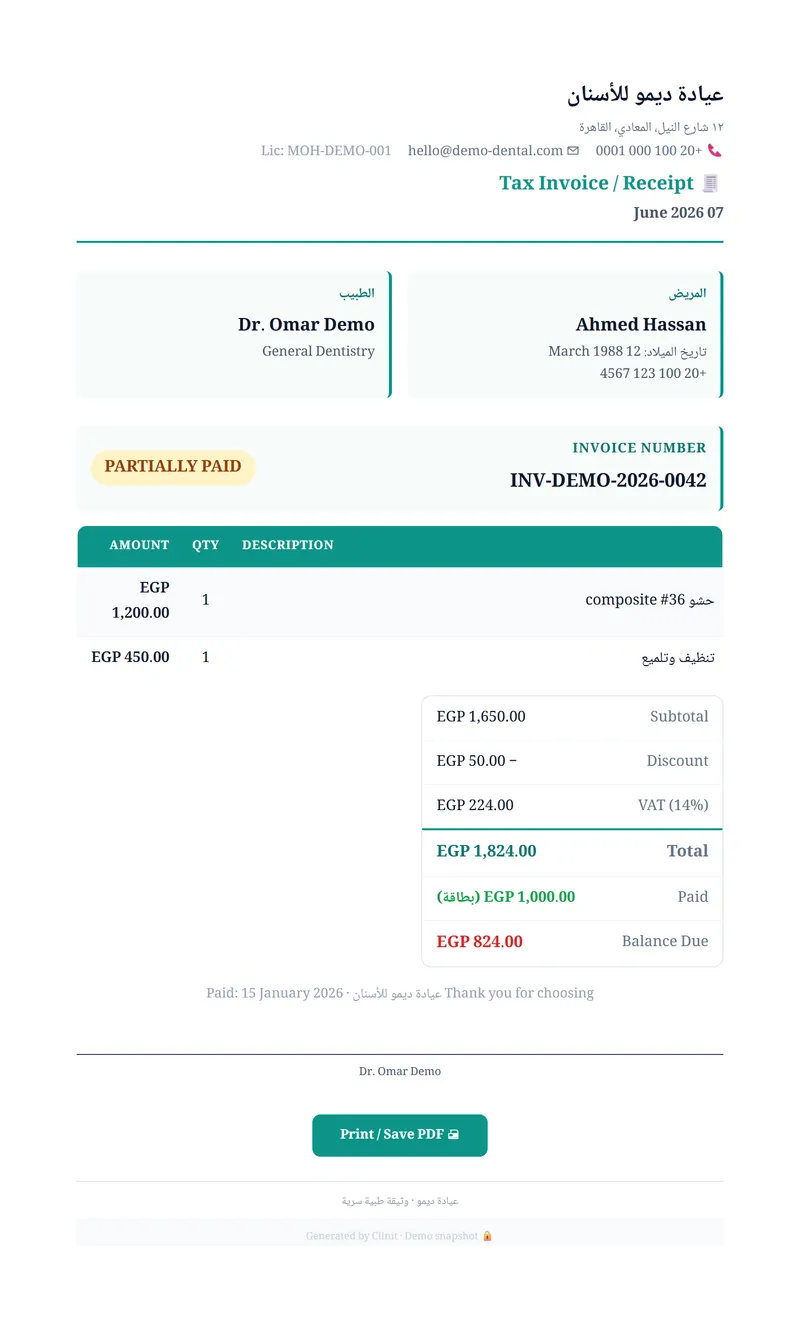Select the EGP 450.00 cleaning row
The image size is (800, 1321).
coord(400,657)
